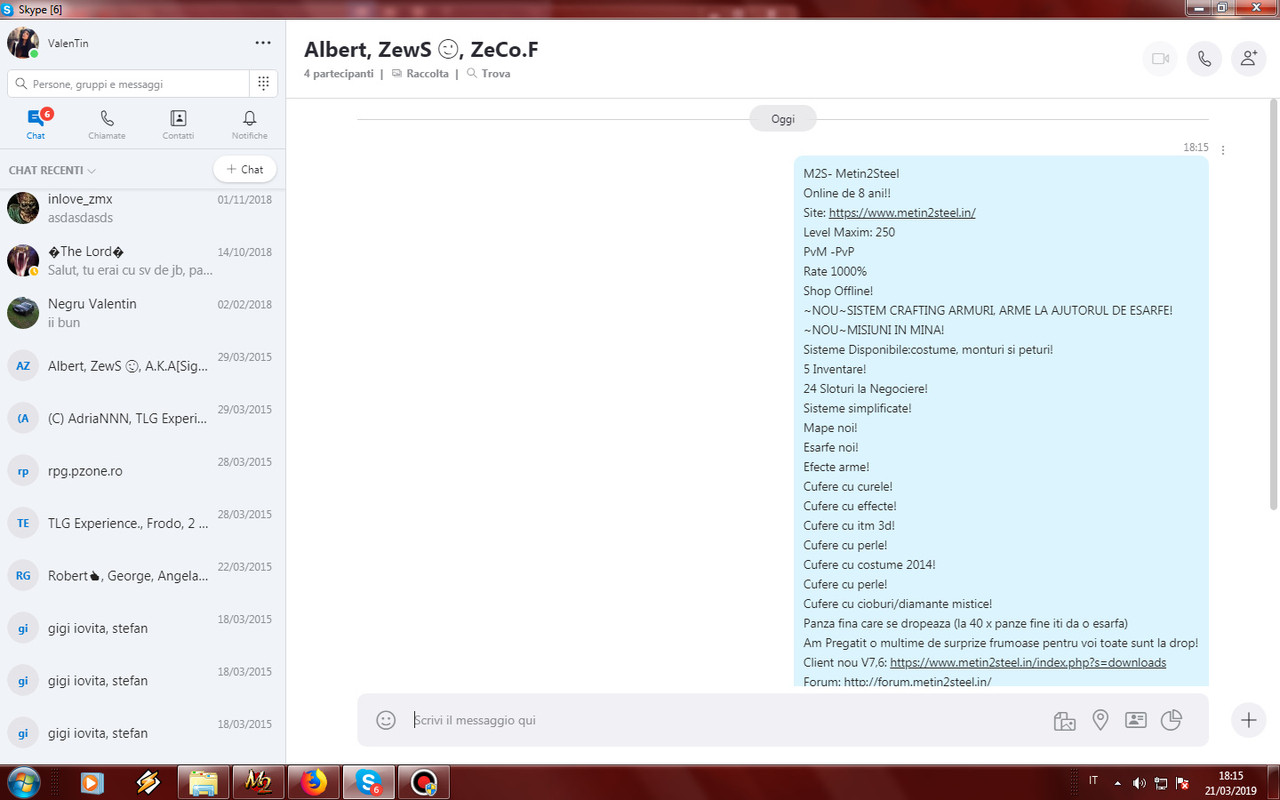Open Robert, George, Angela conversation

(x=143, y=576)
